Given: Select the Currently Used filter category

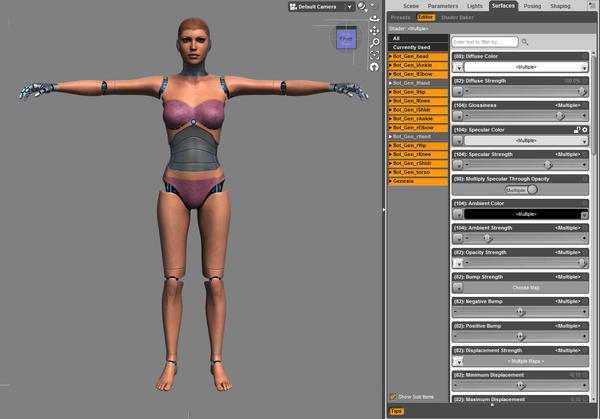Looking at the screenshot, I should [x=418, y=47].
